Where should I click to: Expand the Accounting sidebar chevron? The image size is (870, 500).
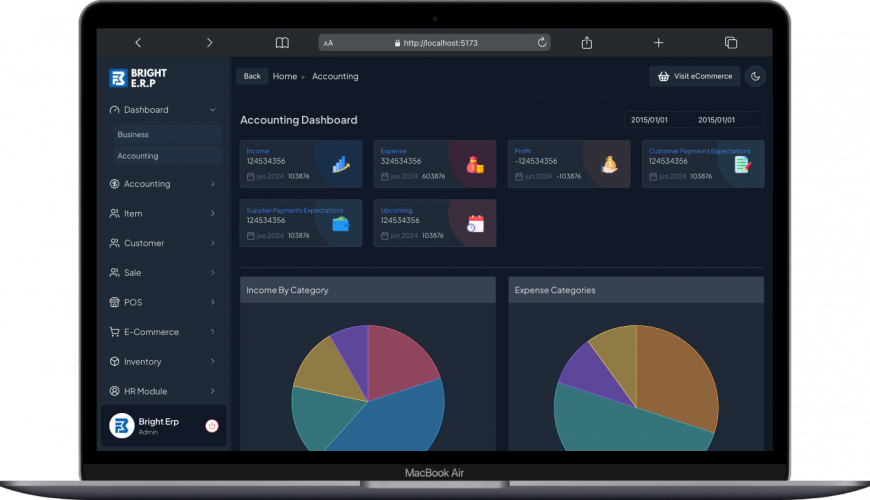pyautogui.click(x=213, y=184)
